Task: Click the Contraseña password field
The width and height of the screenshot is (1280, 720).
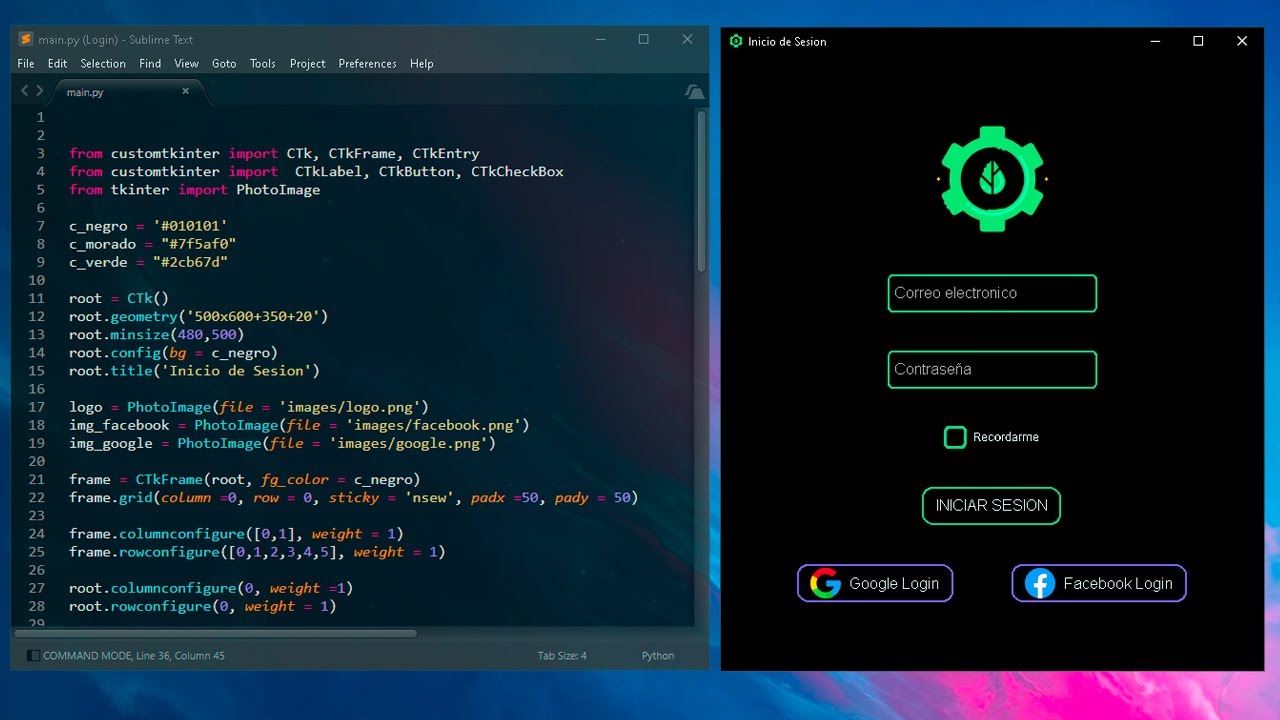Action: pos(992,369)
